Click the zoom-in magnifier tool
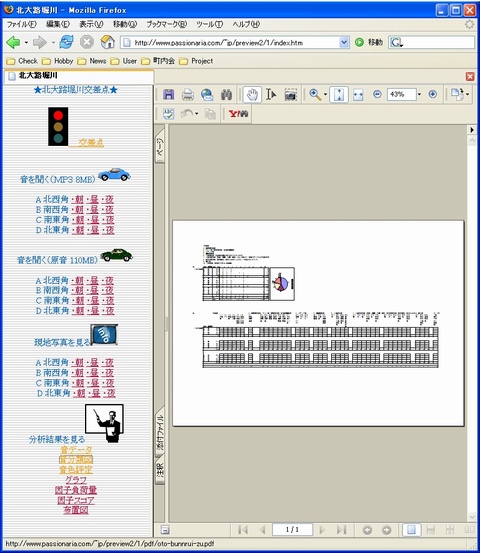This screenshot has width=480, height=553. 315,95
